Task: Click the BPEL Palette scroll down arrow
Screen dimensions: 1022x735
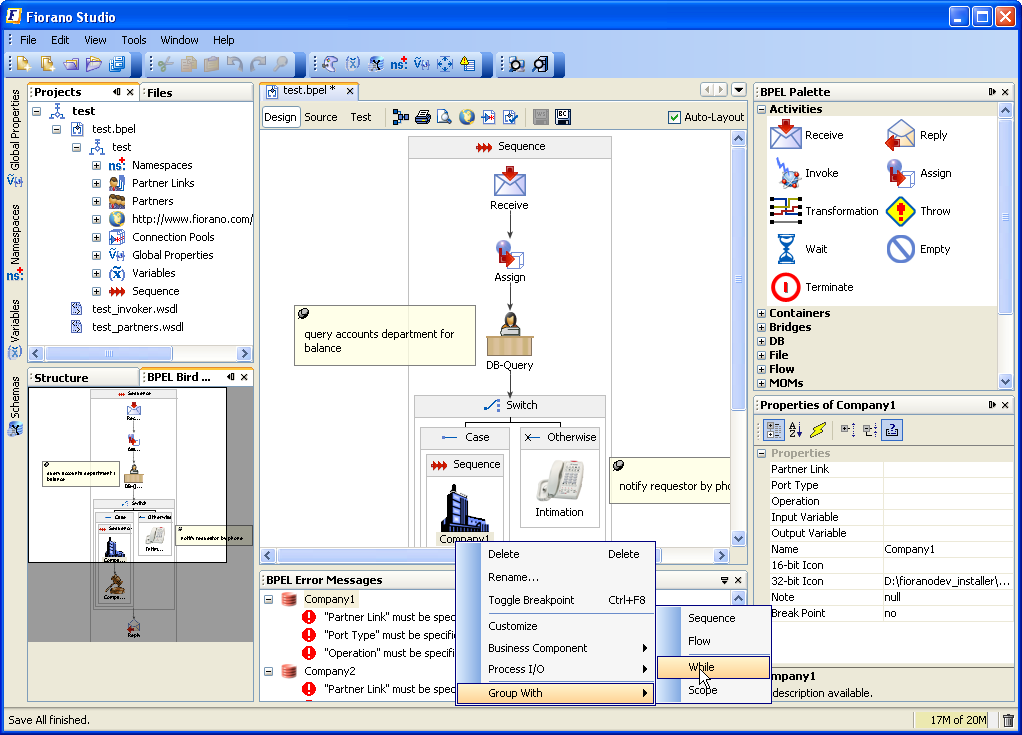Action: 1005,382
